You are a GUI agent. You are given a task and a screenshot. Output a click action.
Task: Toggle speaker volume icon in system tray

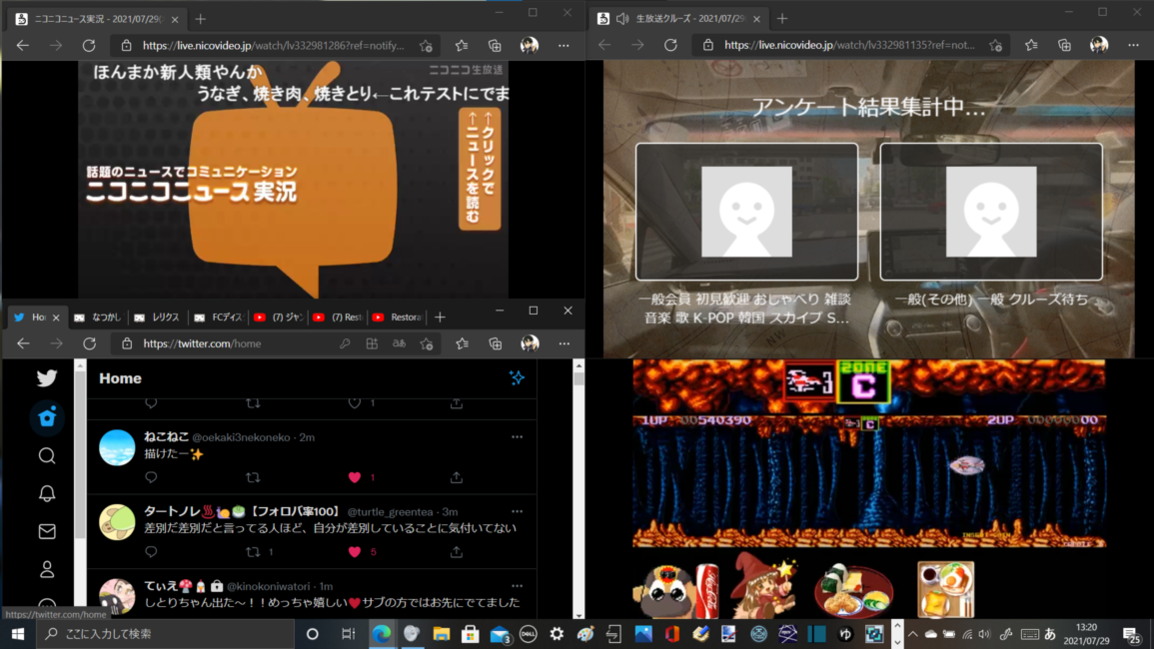(x=984, y=635)
